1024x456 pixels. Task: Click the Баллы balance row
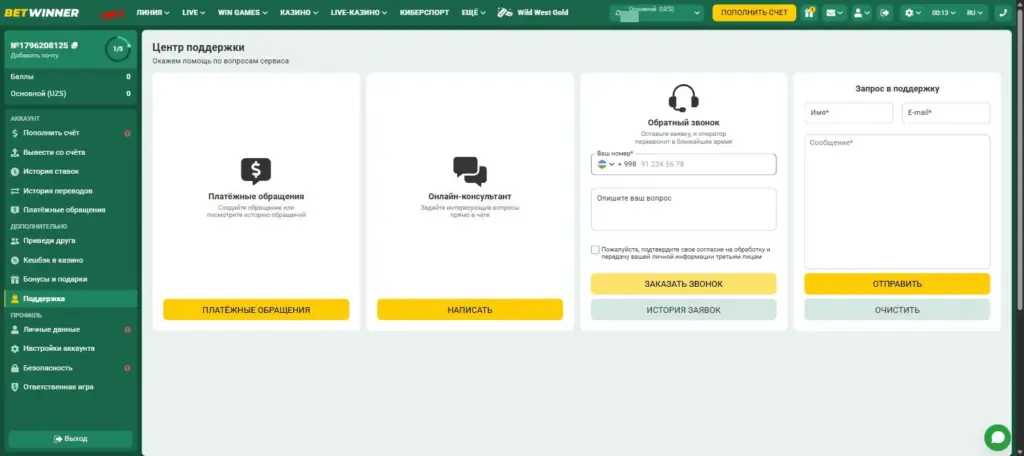(x=71, y=76)
